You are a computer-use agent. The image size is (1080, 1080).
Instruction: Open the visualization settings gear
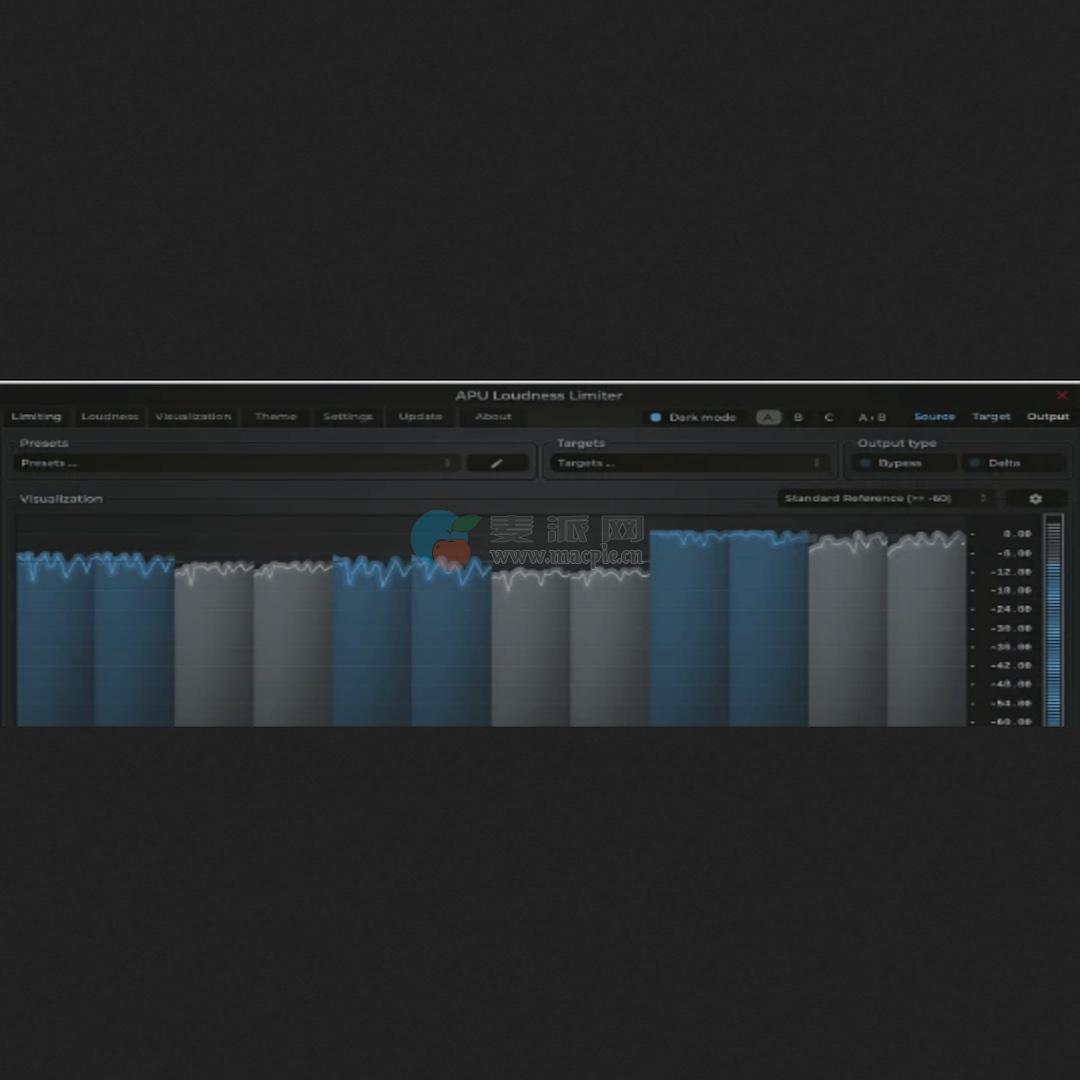[1036, 498]
